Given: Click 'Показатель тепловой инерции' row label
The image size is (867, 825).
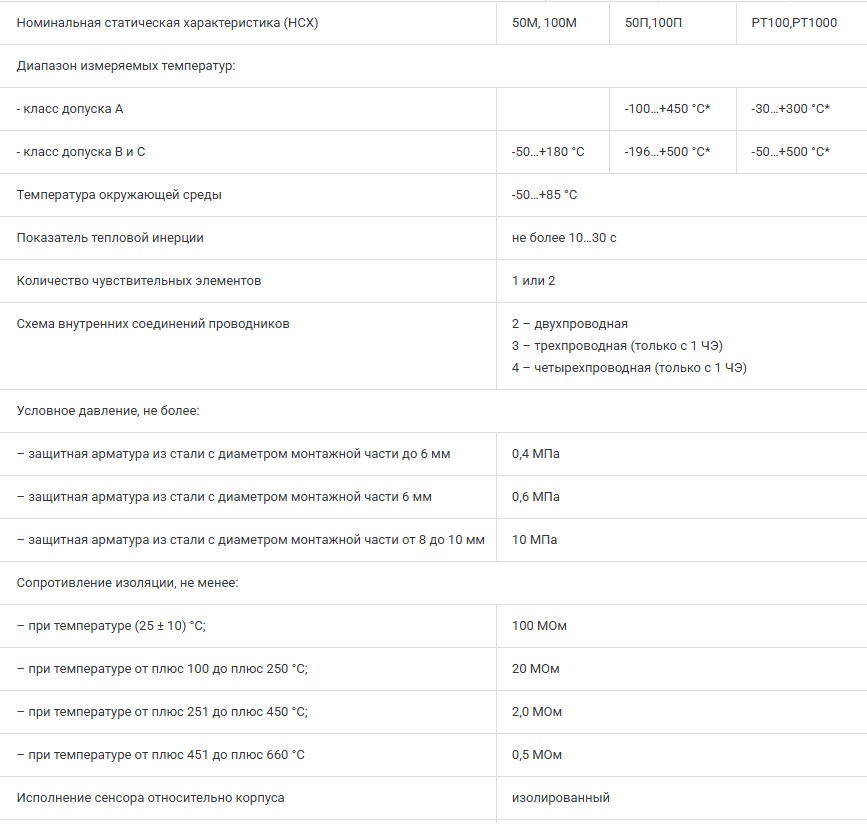Looking at the screenshot, I should [110, 238].
